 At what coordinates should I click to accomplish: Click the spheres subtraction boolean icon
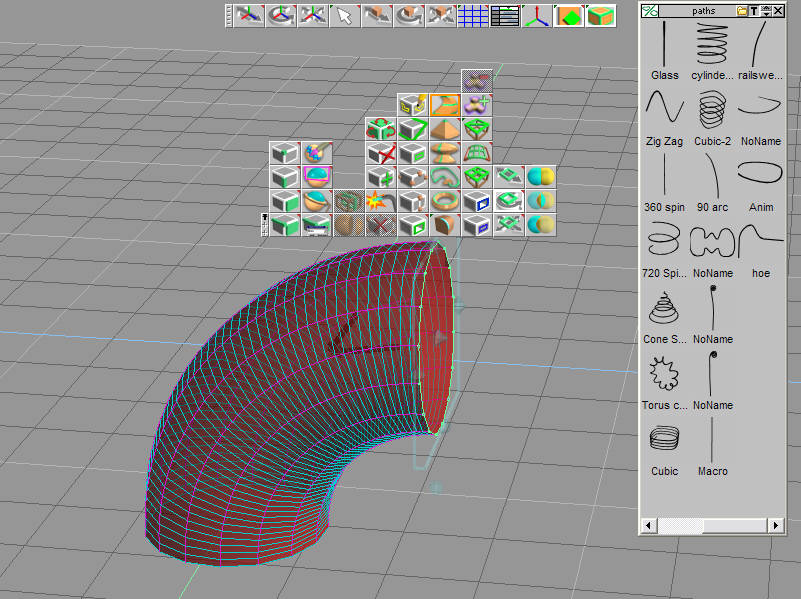tap(540, 225)
